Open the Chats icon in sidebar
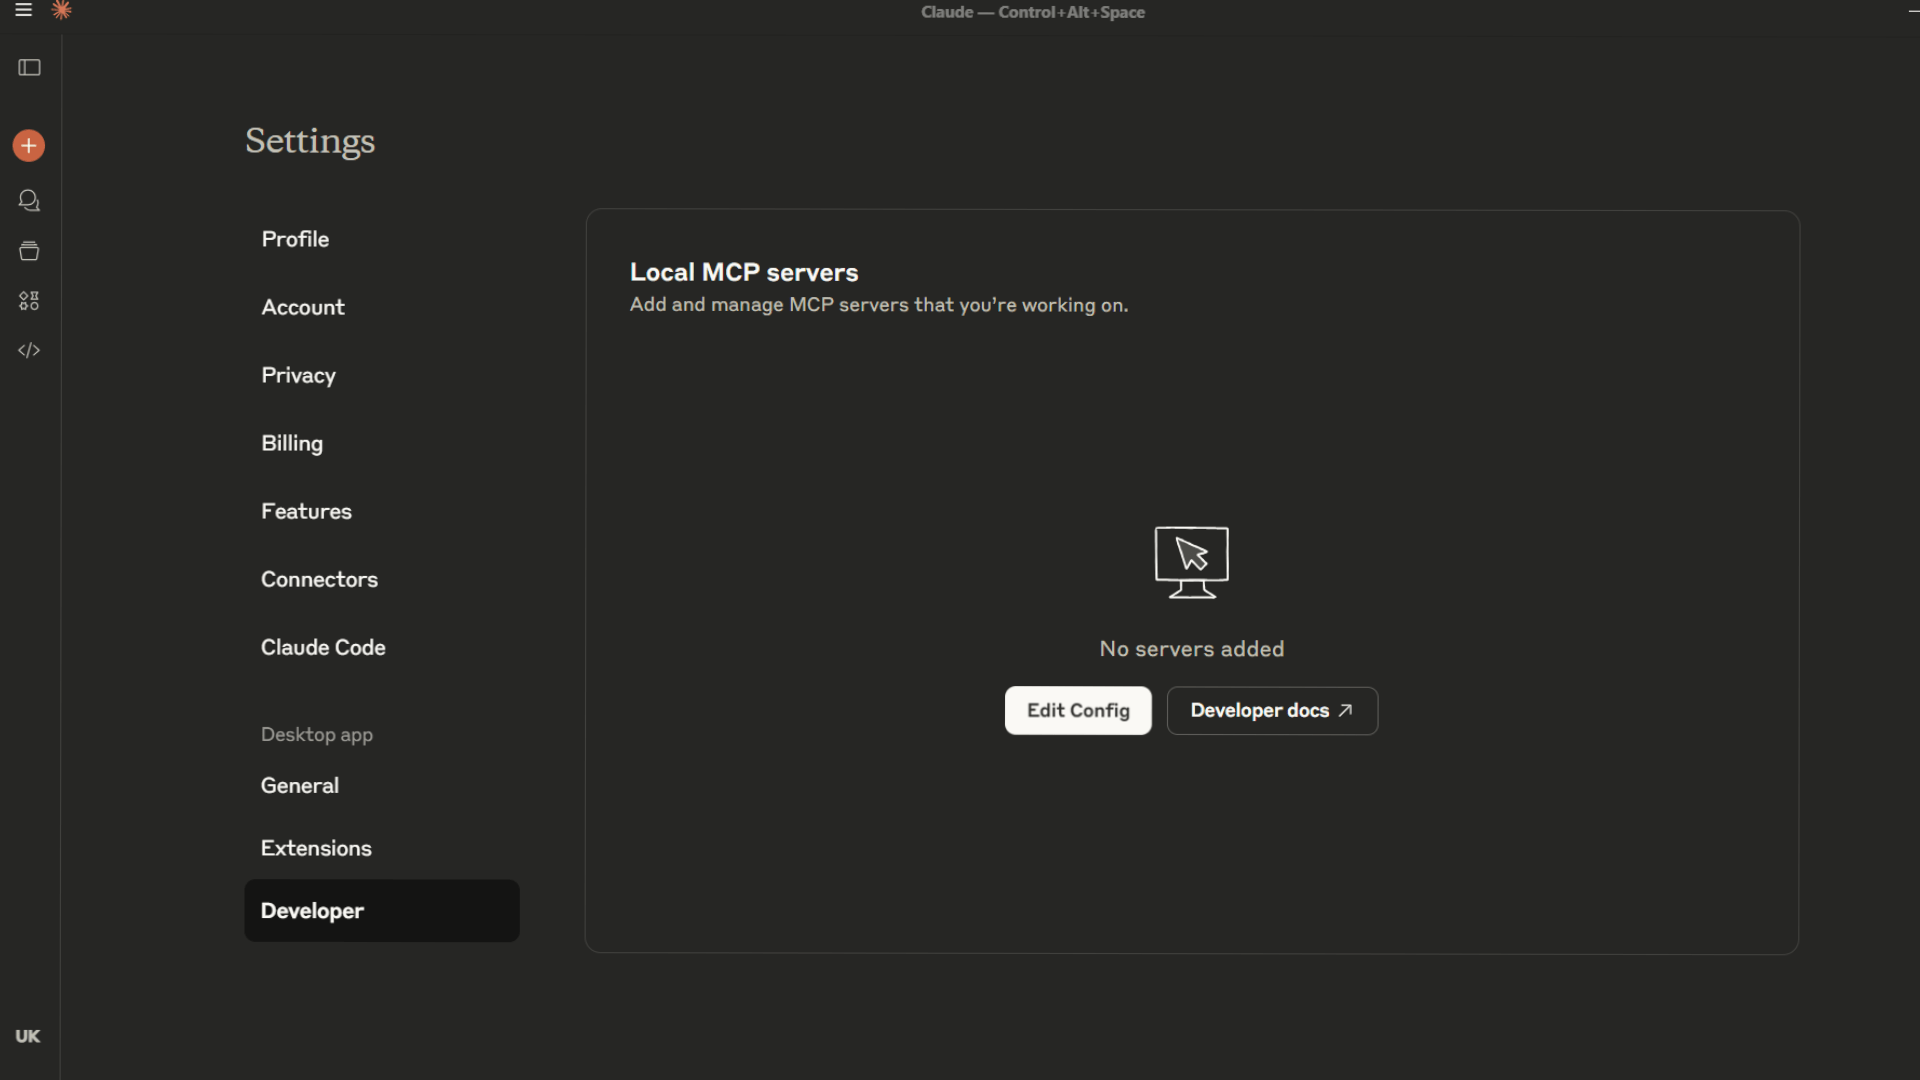Image resolution: width=1920 pixels, height=1080 pixels. coord(29,201)
